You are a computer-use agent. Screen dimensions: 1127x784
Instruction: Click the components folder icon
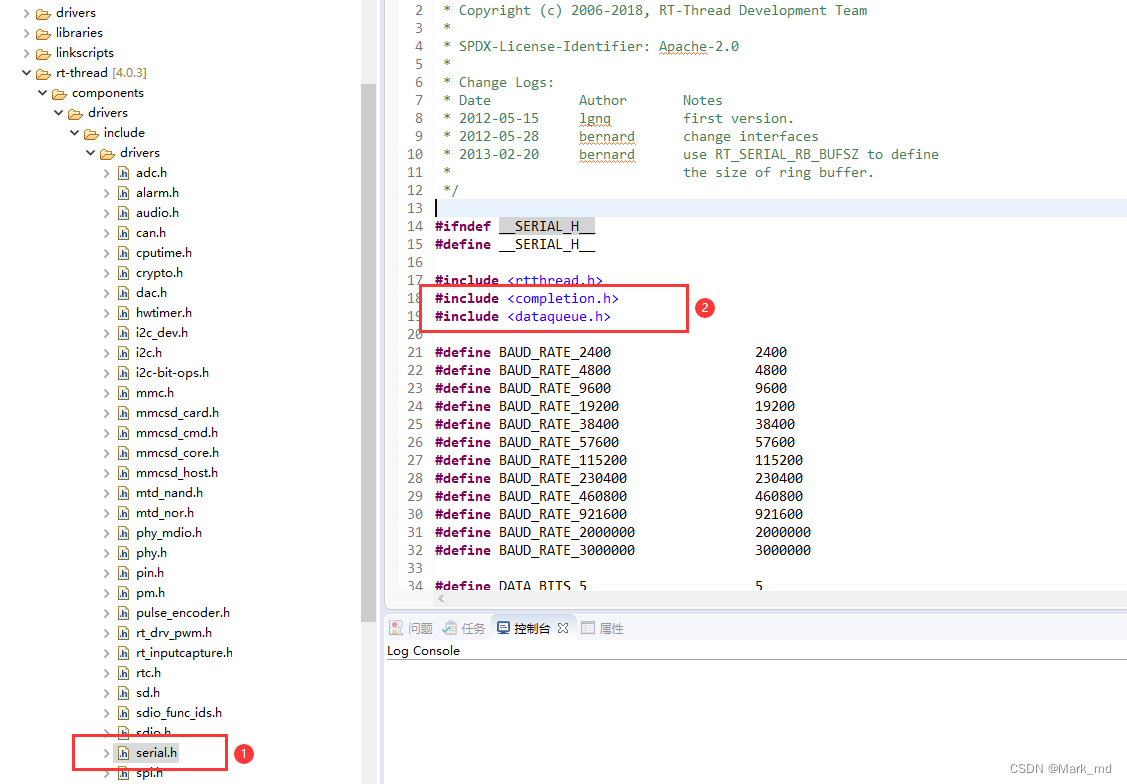[59, 93]
